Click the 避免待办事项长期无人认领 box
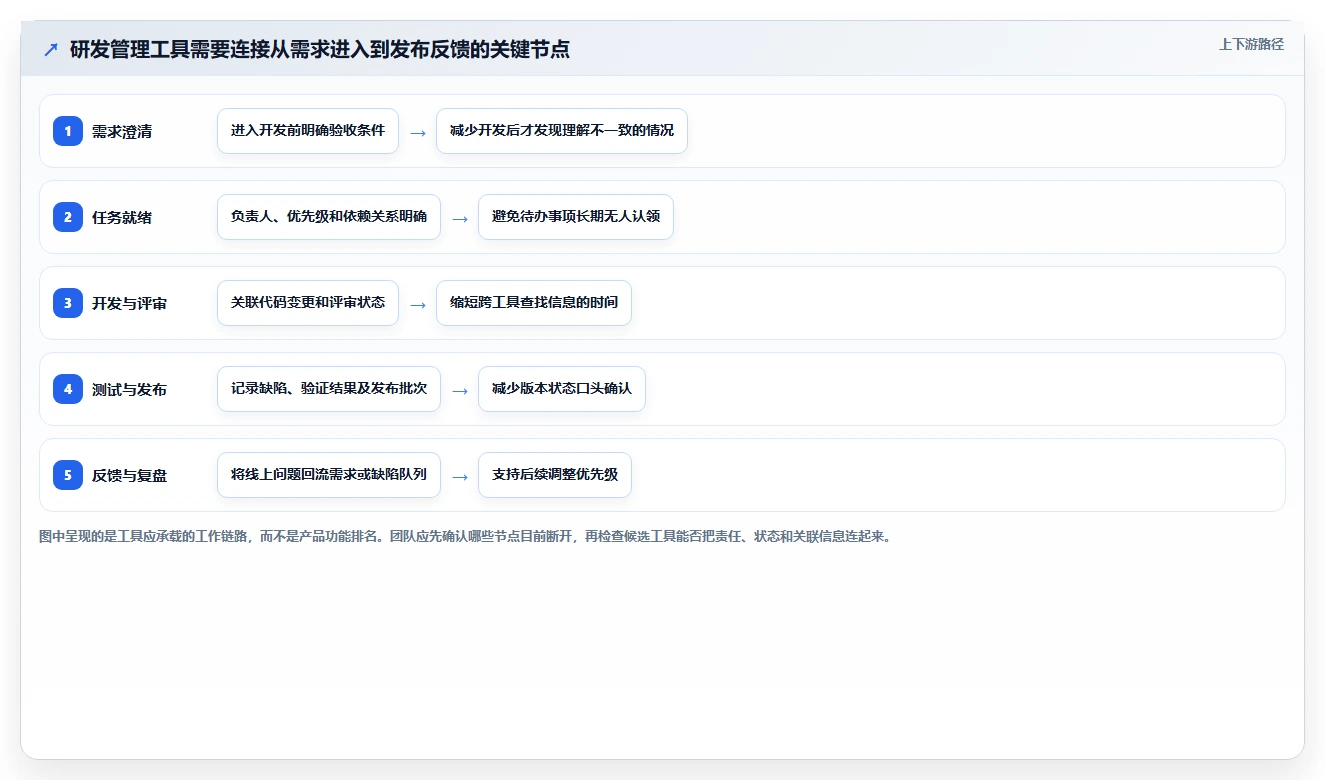Screen dimensions: 1325x780 click(x=576, y=217)
